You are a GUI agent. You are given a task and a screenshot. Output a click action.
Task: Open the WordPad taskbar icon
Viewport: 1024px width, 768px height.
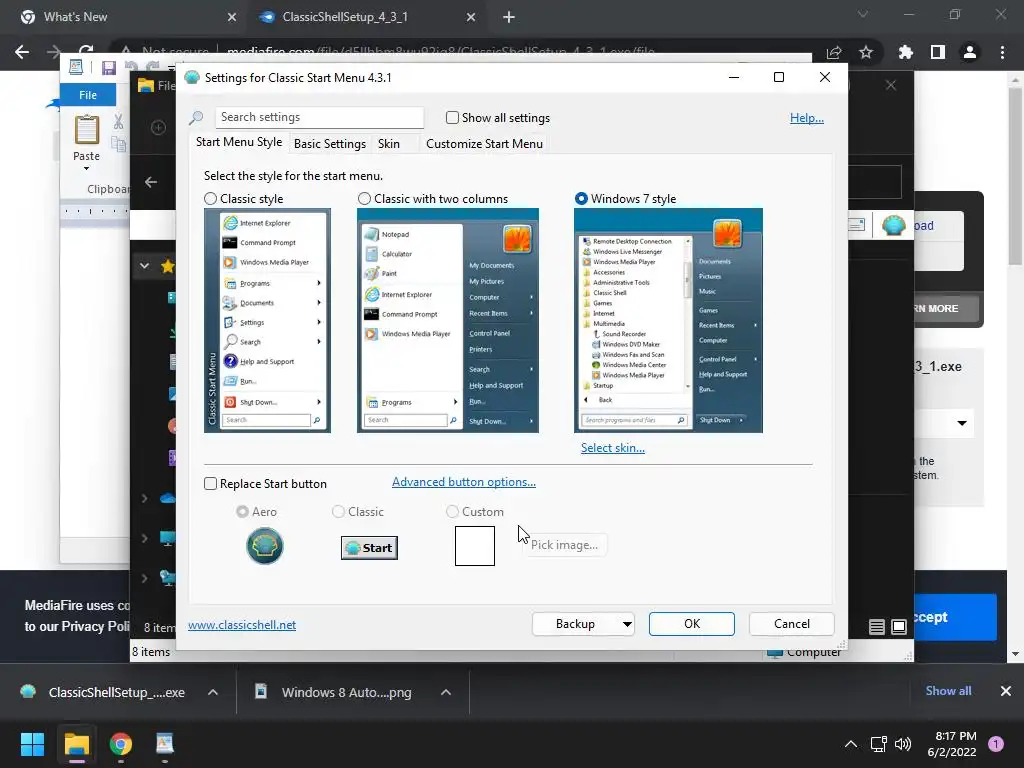pos(165,744)
